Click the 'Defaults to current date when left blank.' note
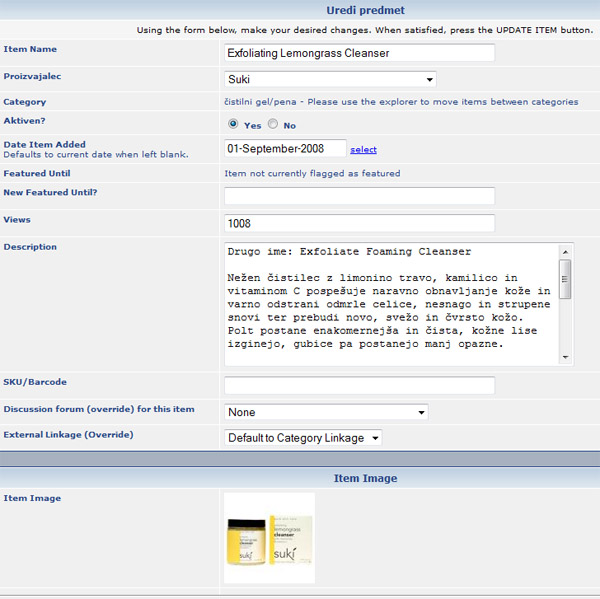 [96, 155]
